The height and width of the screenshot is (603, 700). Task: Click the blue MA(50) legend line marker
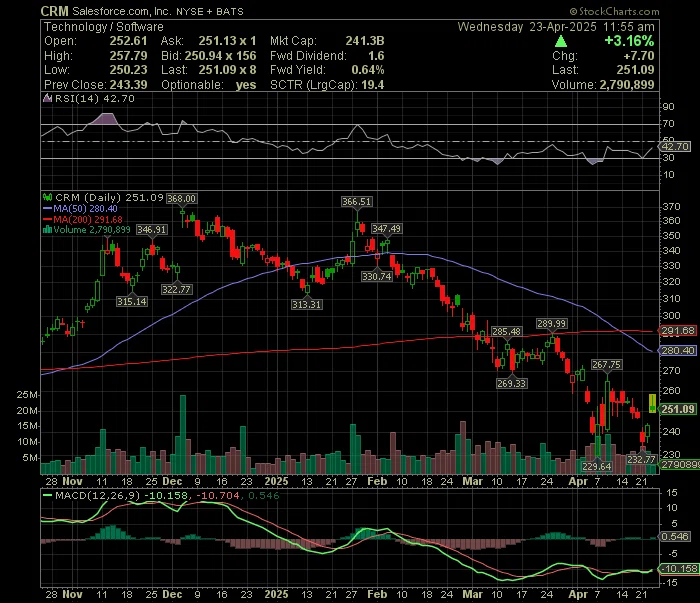(x=47, y=209)
